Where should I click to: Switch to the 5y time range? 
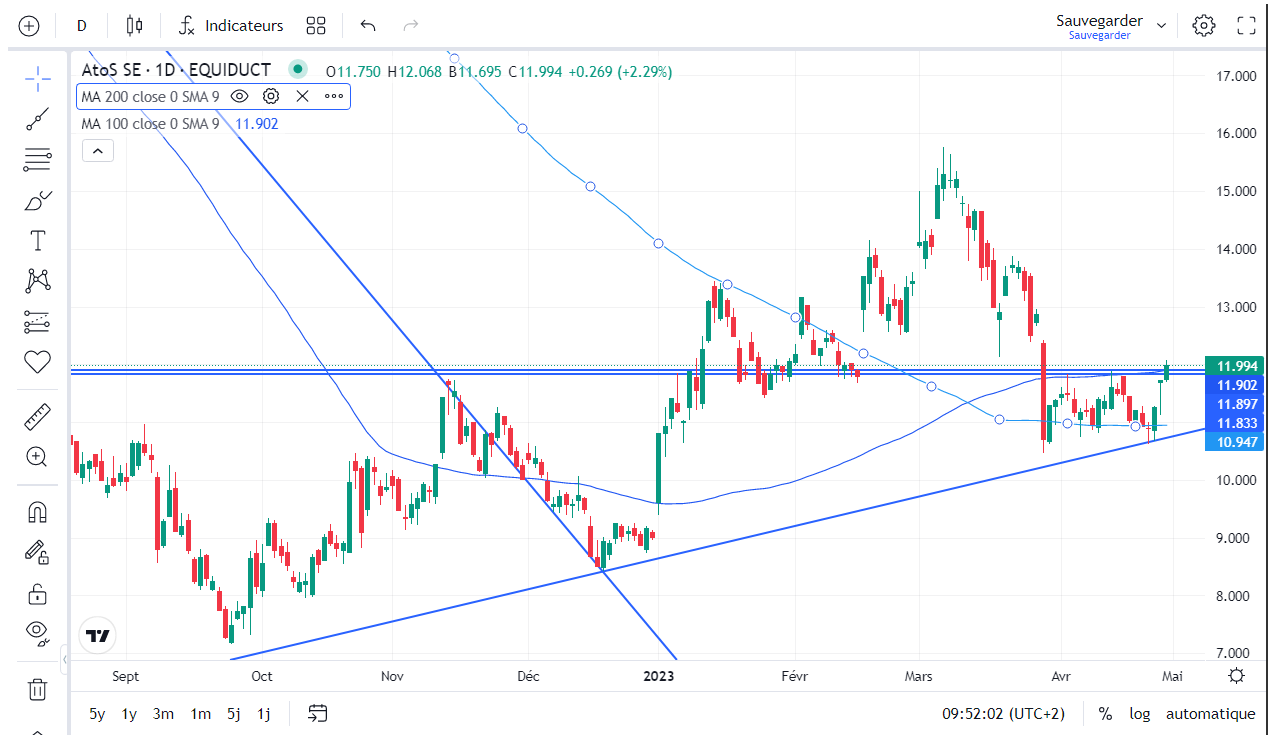[97, 714]
